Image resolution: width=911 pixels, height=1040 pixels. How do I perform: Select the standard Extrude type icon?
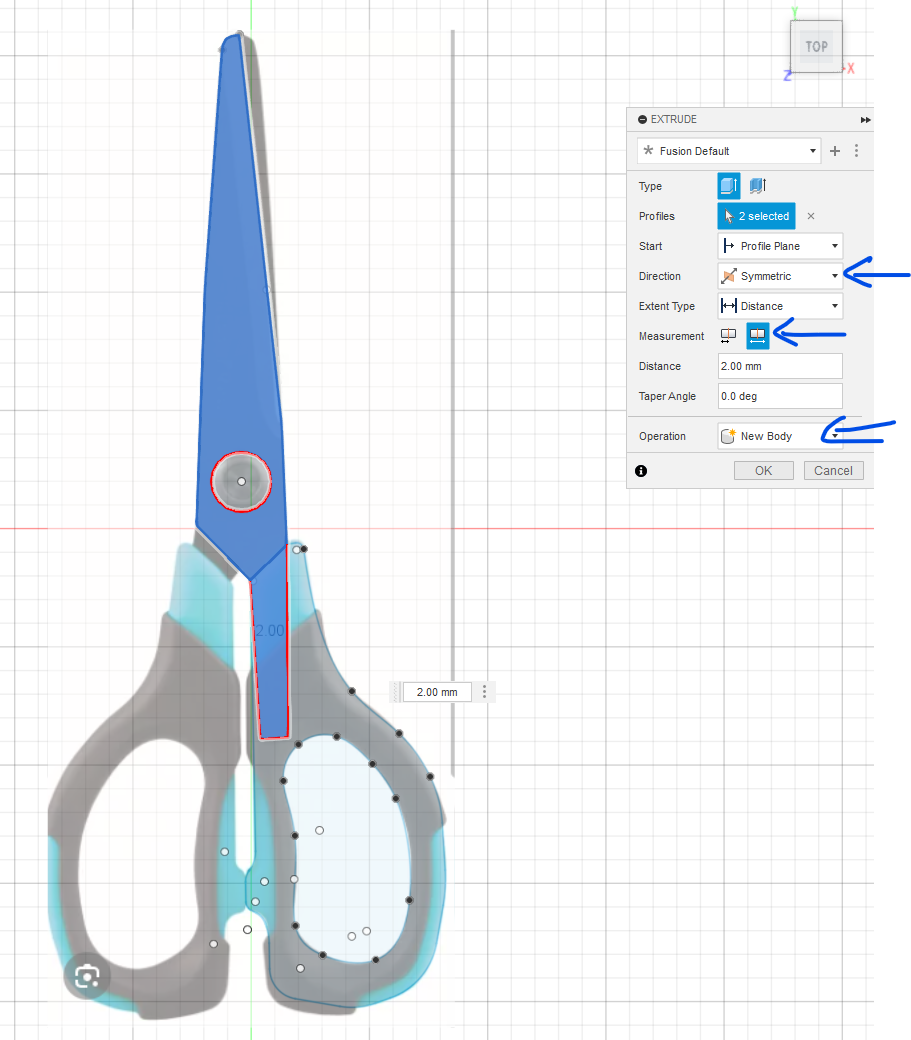(x=729, y=186)
